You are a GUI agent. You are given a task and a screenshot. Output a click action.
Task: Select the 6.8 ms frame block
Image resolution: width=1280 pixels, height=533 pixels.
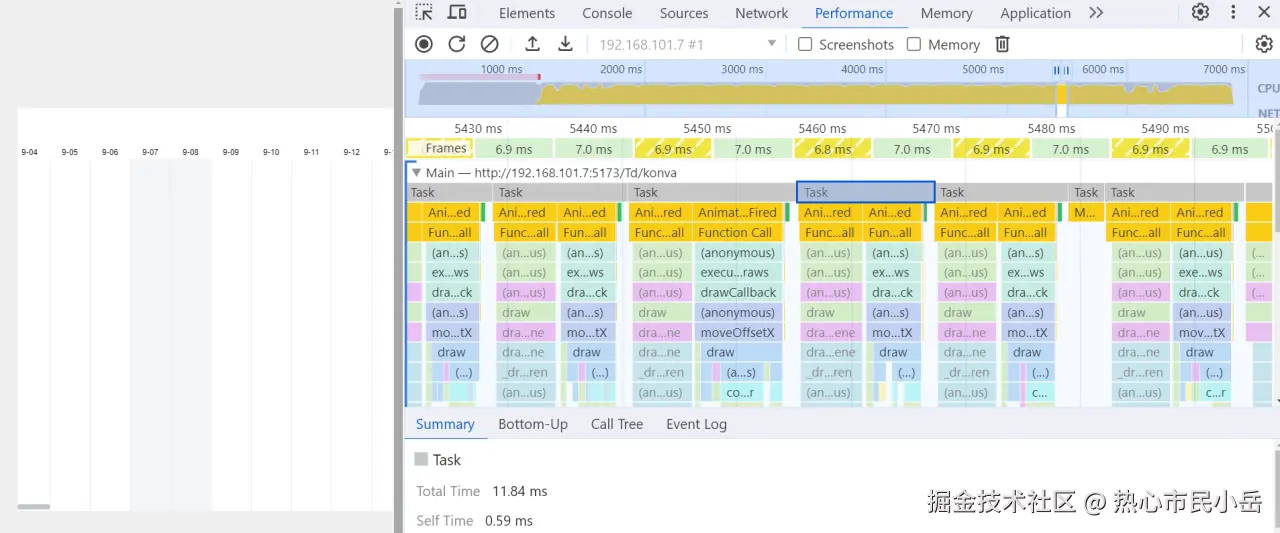[x=832, y=149]
